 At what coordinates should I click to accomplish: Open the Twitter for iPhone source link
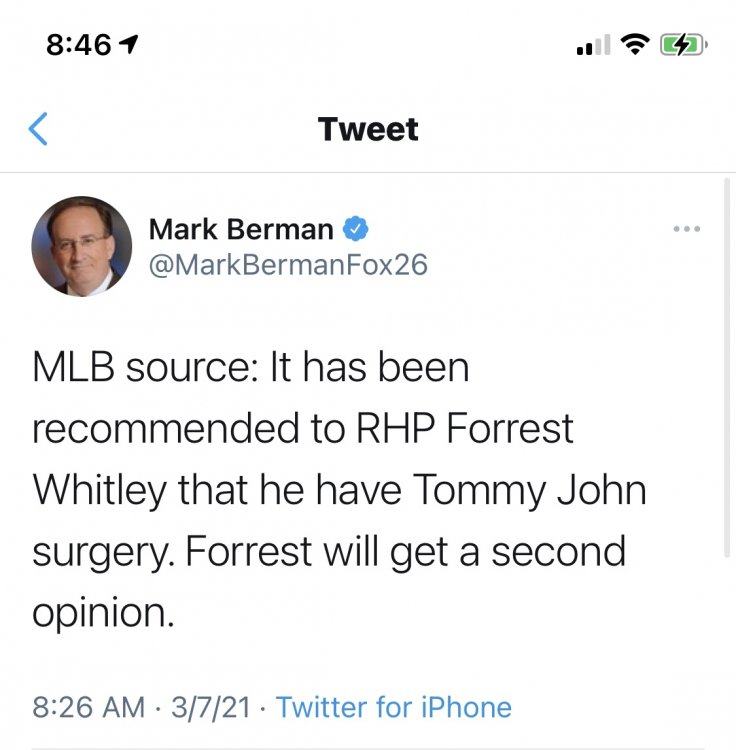394,707
